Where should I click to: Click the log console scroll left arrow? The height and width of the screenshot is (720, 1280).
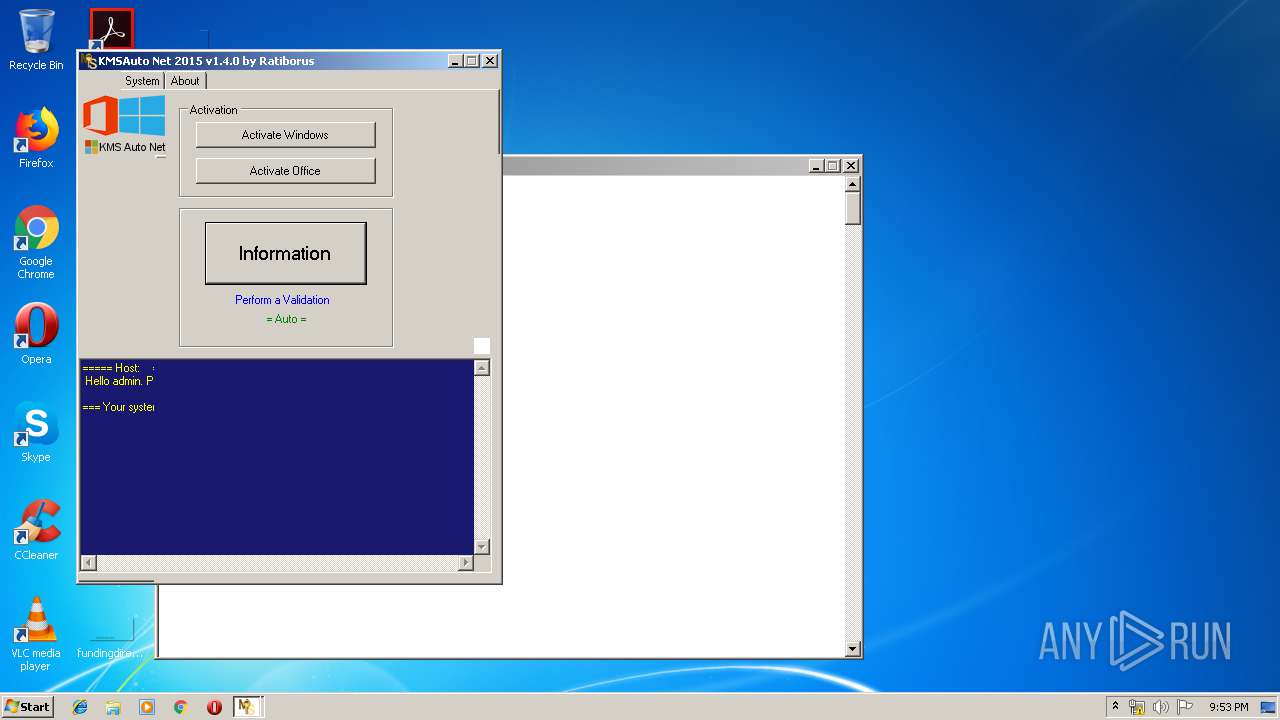[x=88, y=563]
